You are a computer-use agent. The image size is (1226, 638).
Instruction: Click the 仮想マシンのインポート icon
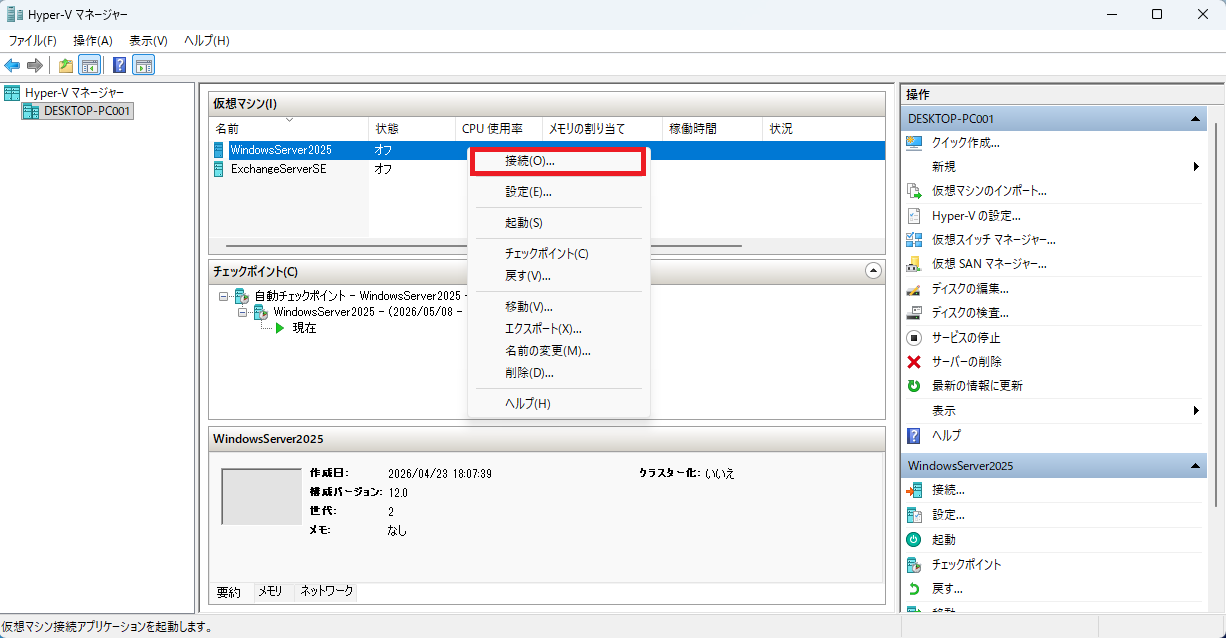pyautogui.click(x=913, y=191)
